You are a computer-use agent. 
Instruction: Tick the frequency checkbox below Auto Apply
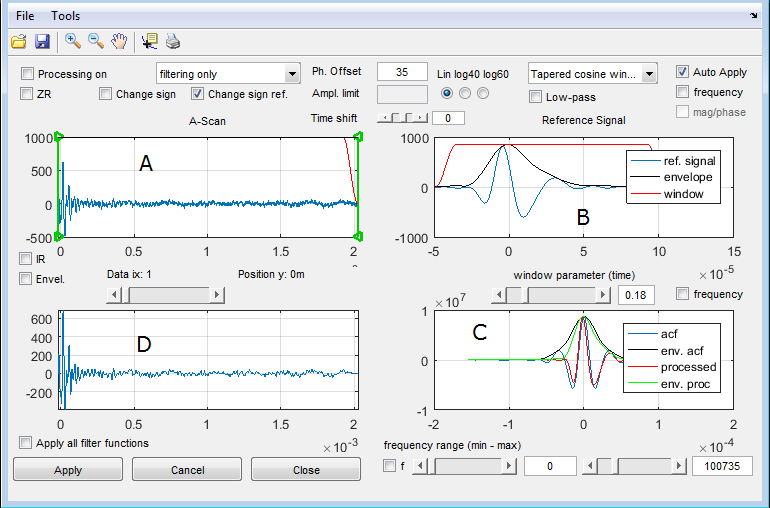point(682,91)
